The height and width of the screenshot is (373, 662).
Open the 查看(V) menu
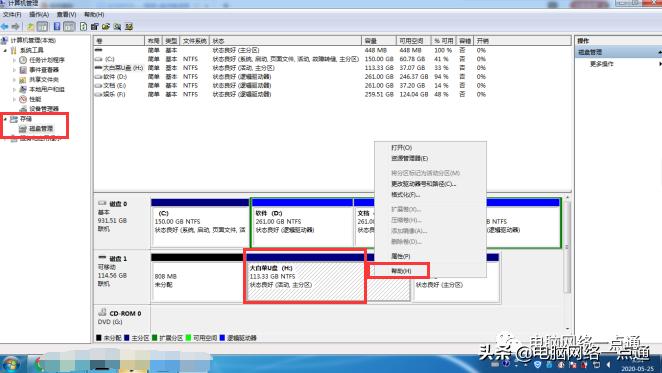tap(66, 14)
